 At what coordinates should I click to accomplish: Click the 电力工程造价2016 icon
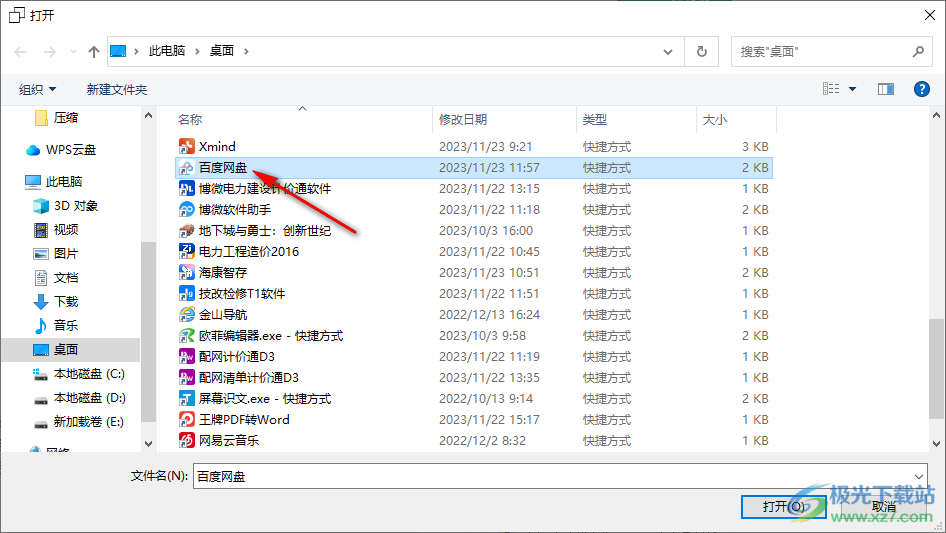pyautogui.click(x=186, y=251)
